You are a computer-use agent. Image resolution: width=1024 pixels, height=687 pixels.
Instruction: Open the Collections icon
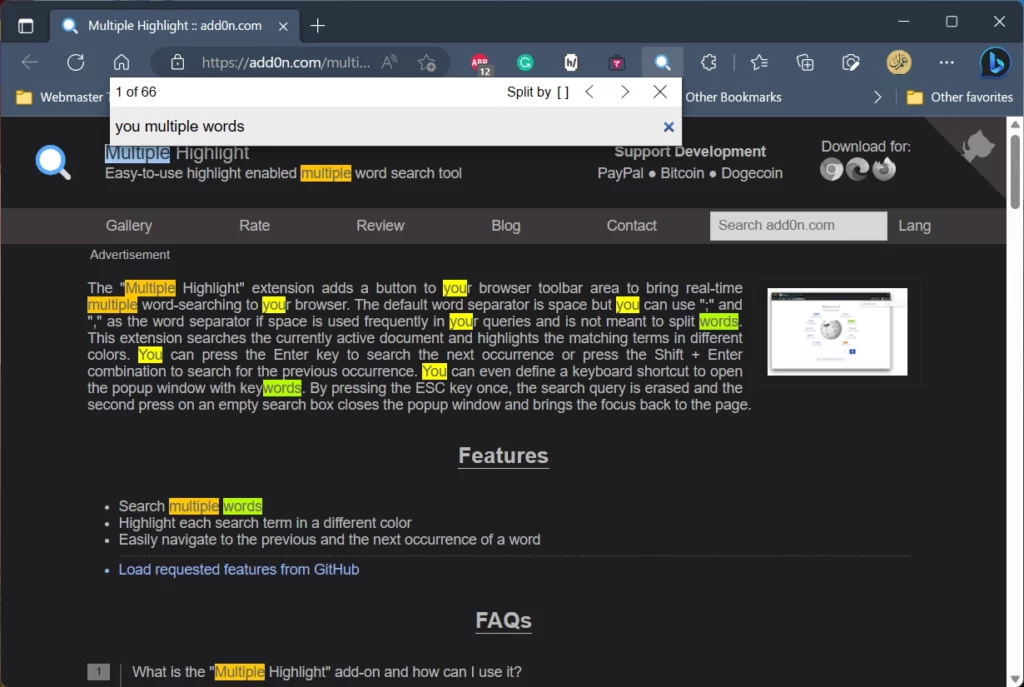point(805,63)
